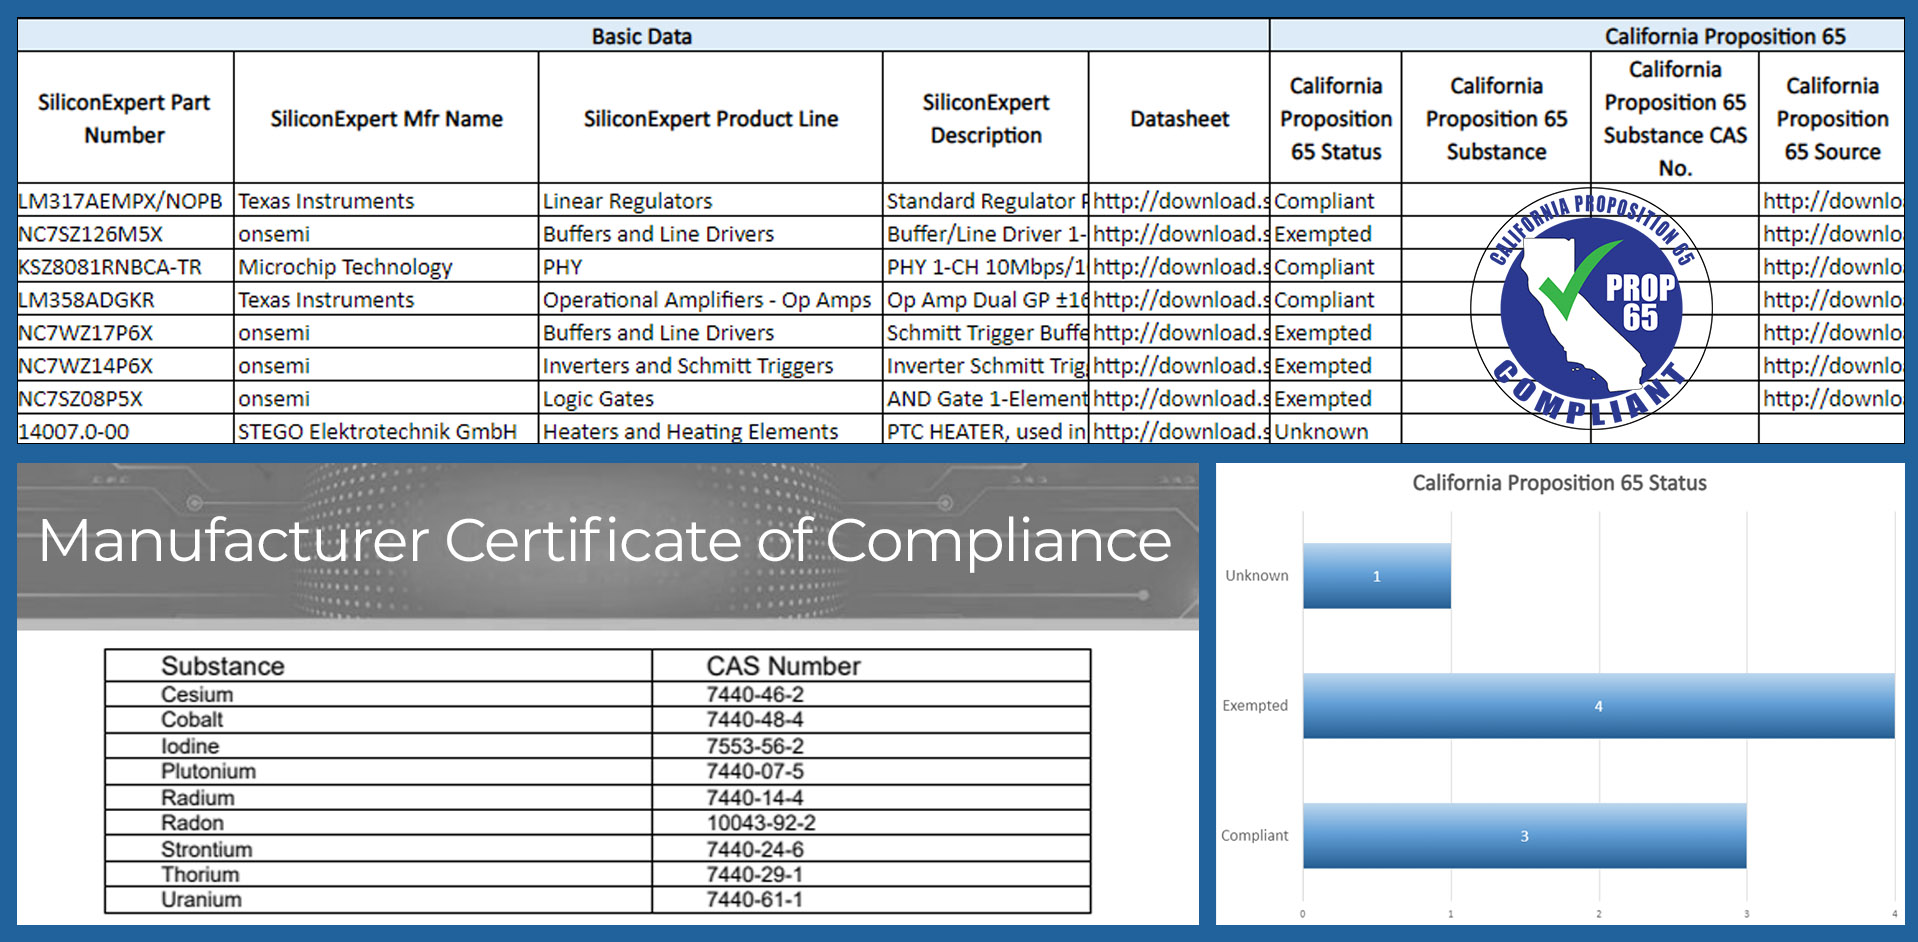The height and width of the screenshot is (942, 1918).
Task: Select the 'Plutonium' substance row
Action: [x=598, y=771]
